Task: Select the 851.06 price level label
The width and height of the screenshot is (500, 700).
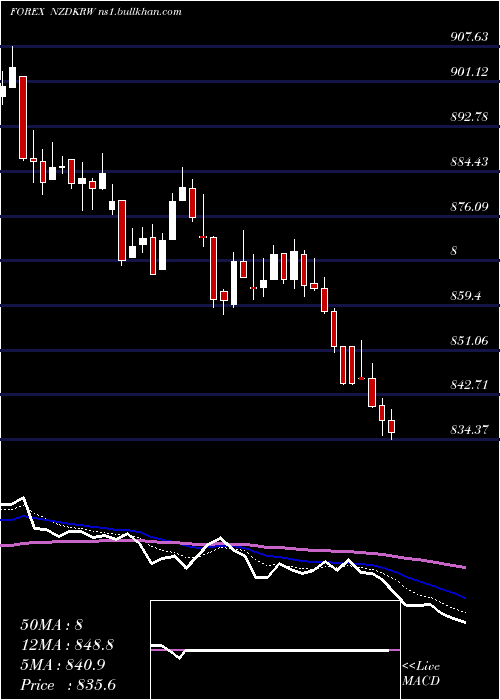Action: [469, 341]
